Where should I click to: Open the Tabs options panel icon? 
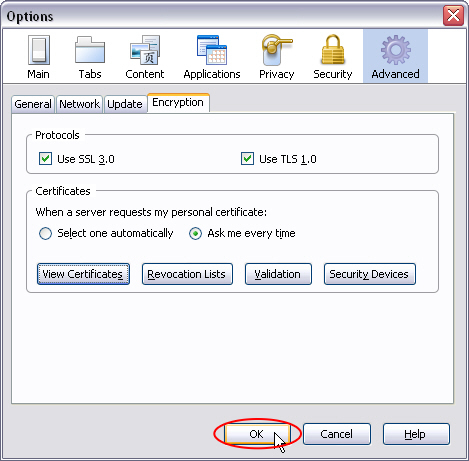click(90, 57)
